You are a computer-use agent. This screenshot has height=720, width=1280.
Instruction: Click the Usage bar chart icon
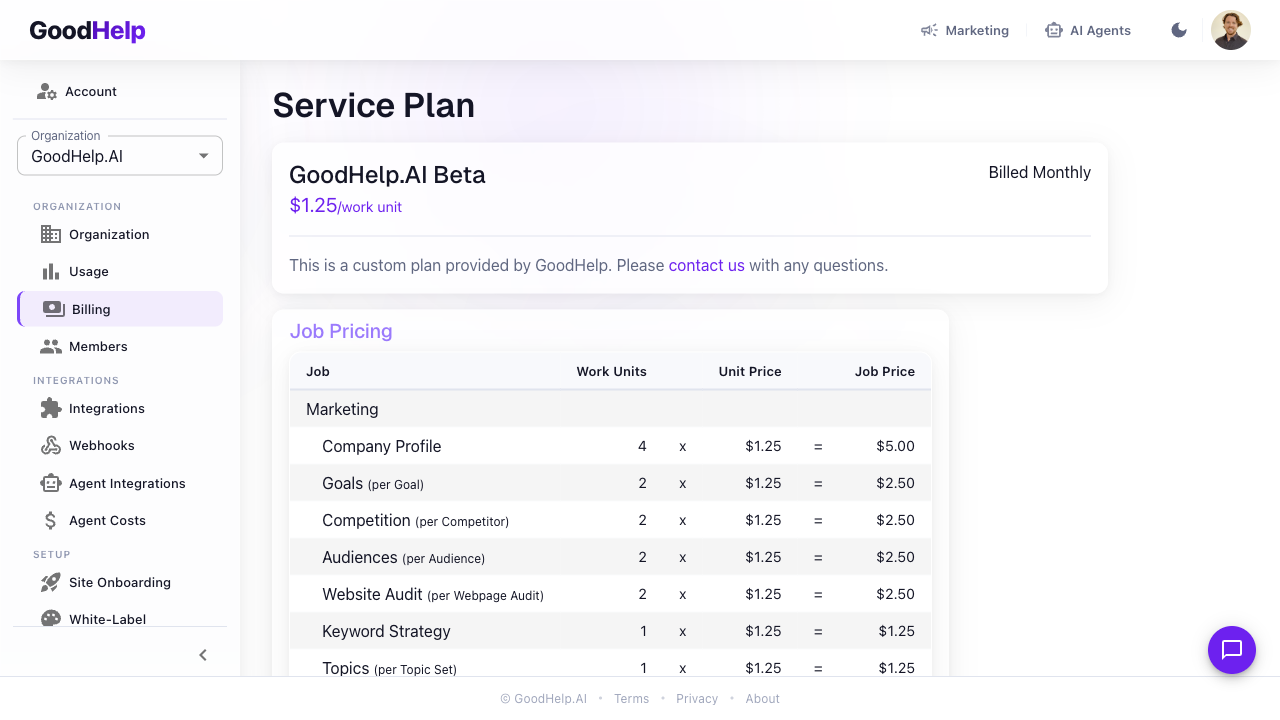(51, 272)
